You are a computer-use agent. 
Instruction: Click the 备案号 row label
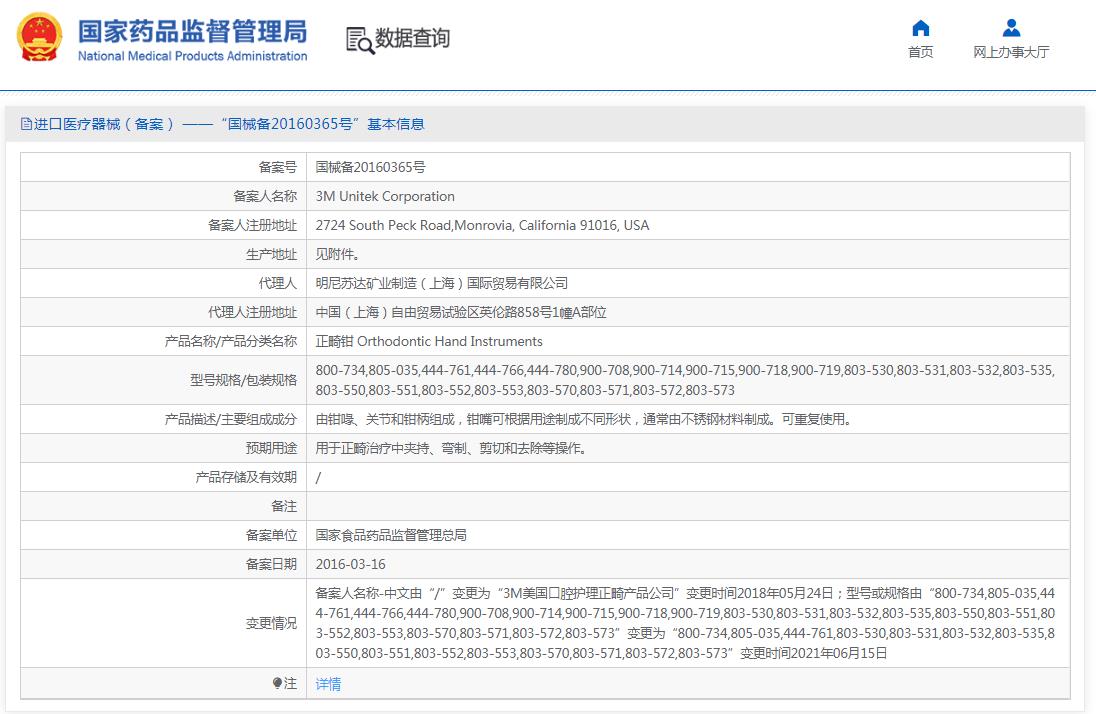pyautogui.click(x=277, y=167)
